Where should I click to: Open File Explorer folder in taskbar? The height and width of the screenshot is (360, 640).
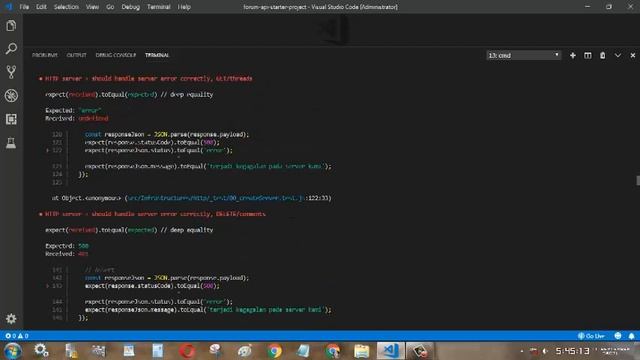click(x=362, y=351)
